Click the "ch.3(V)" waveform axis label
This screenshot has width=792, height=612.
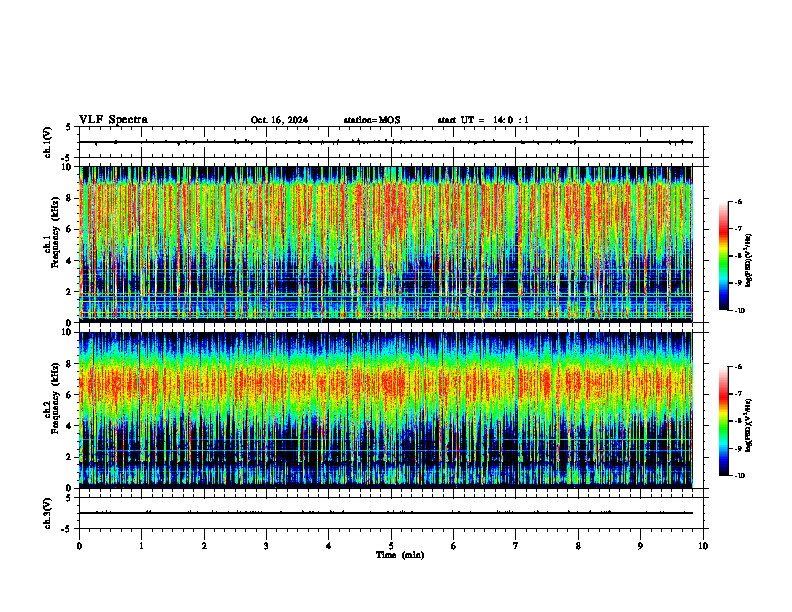pyautogui.click(x=47, y=513)
